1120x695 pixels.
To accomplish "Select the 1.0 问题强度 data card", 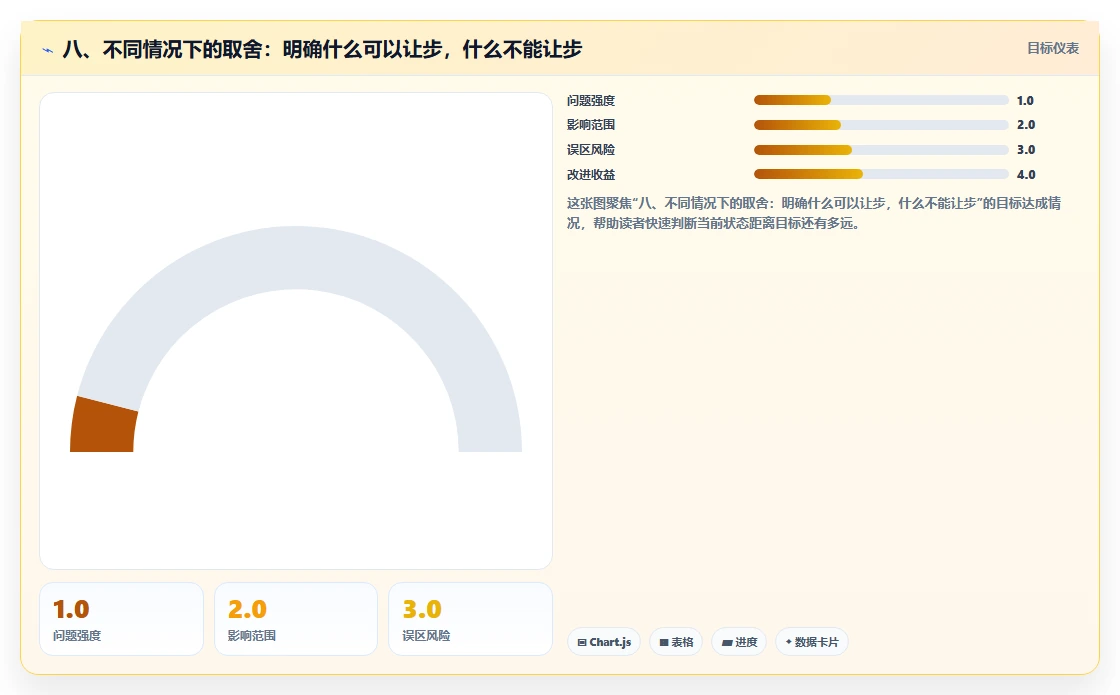I will pos(121,619).
